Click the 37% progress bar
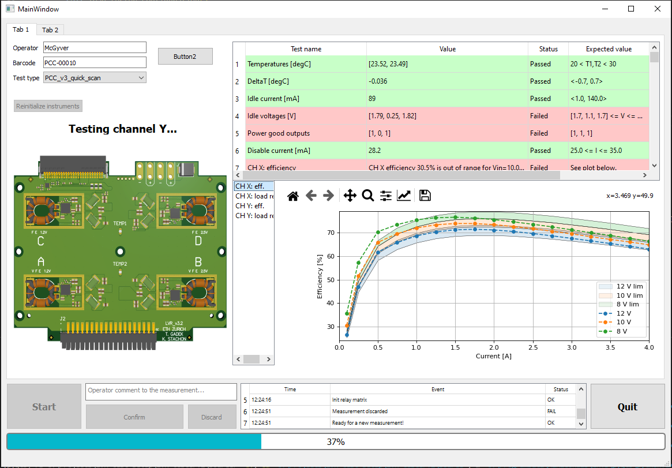Viewport: 672px width, 468px height. click(x=336, y=441)
